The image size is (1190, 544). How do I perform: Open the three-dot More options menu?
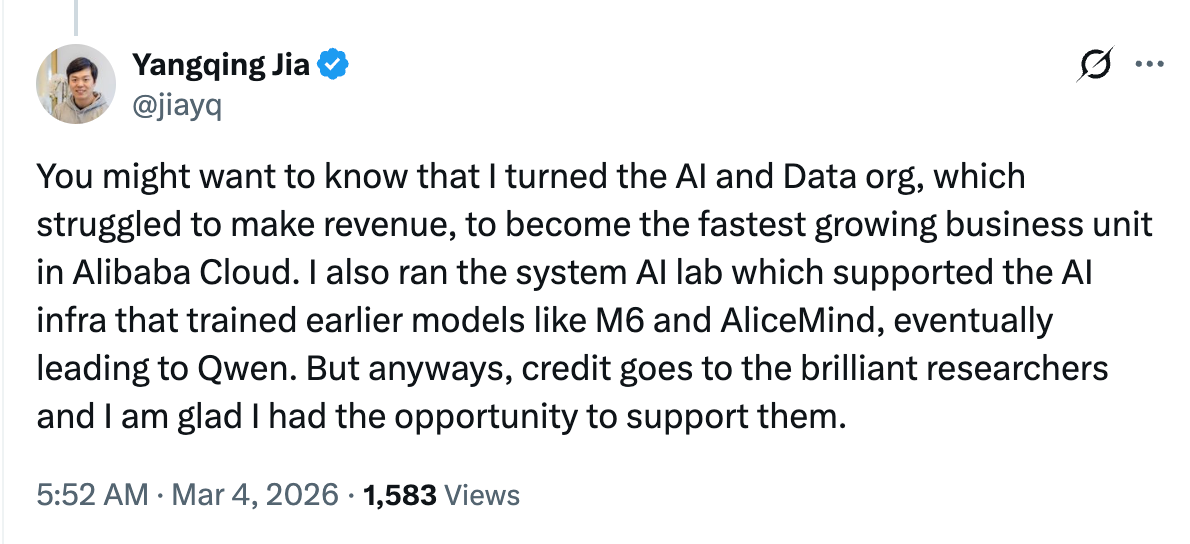(x=1146, y=64)
